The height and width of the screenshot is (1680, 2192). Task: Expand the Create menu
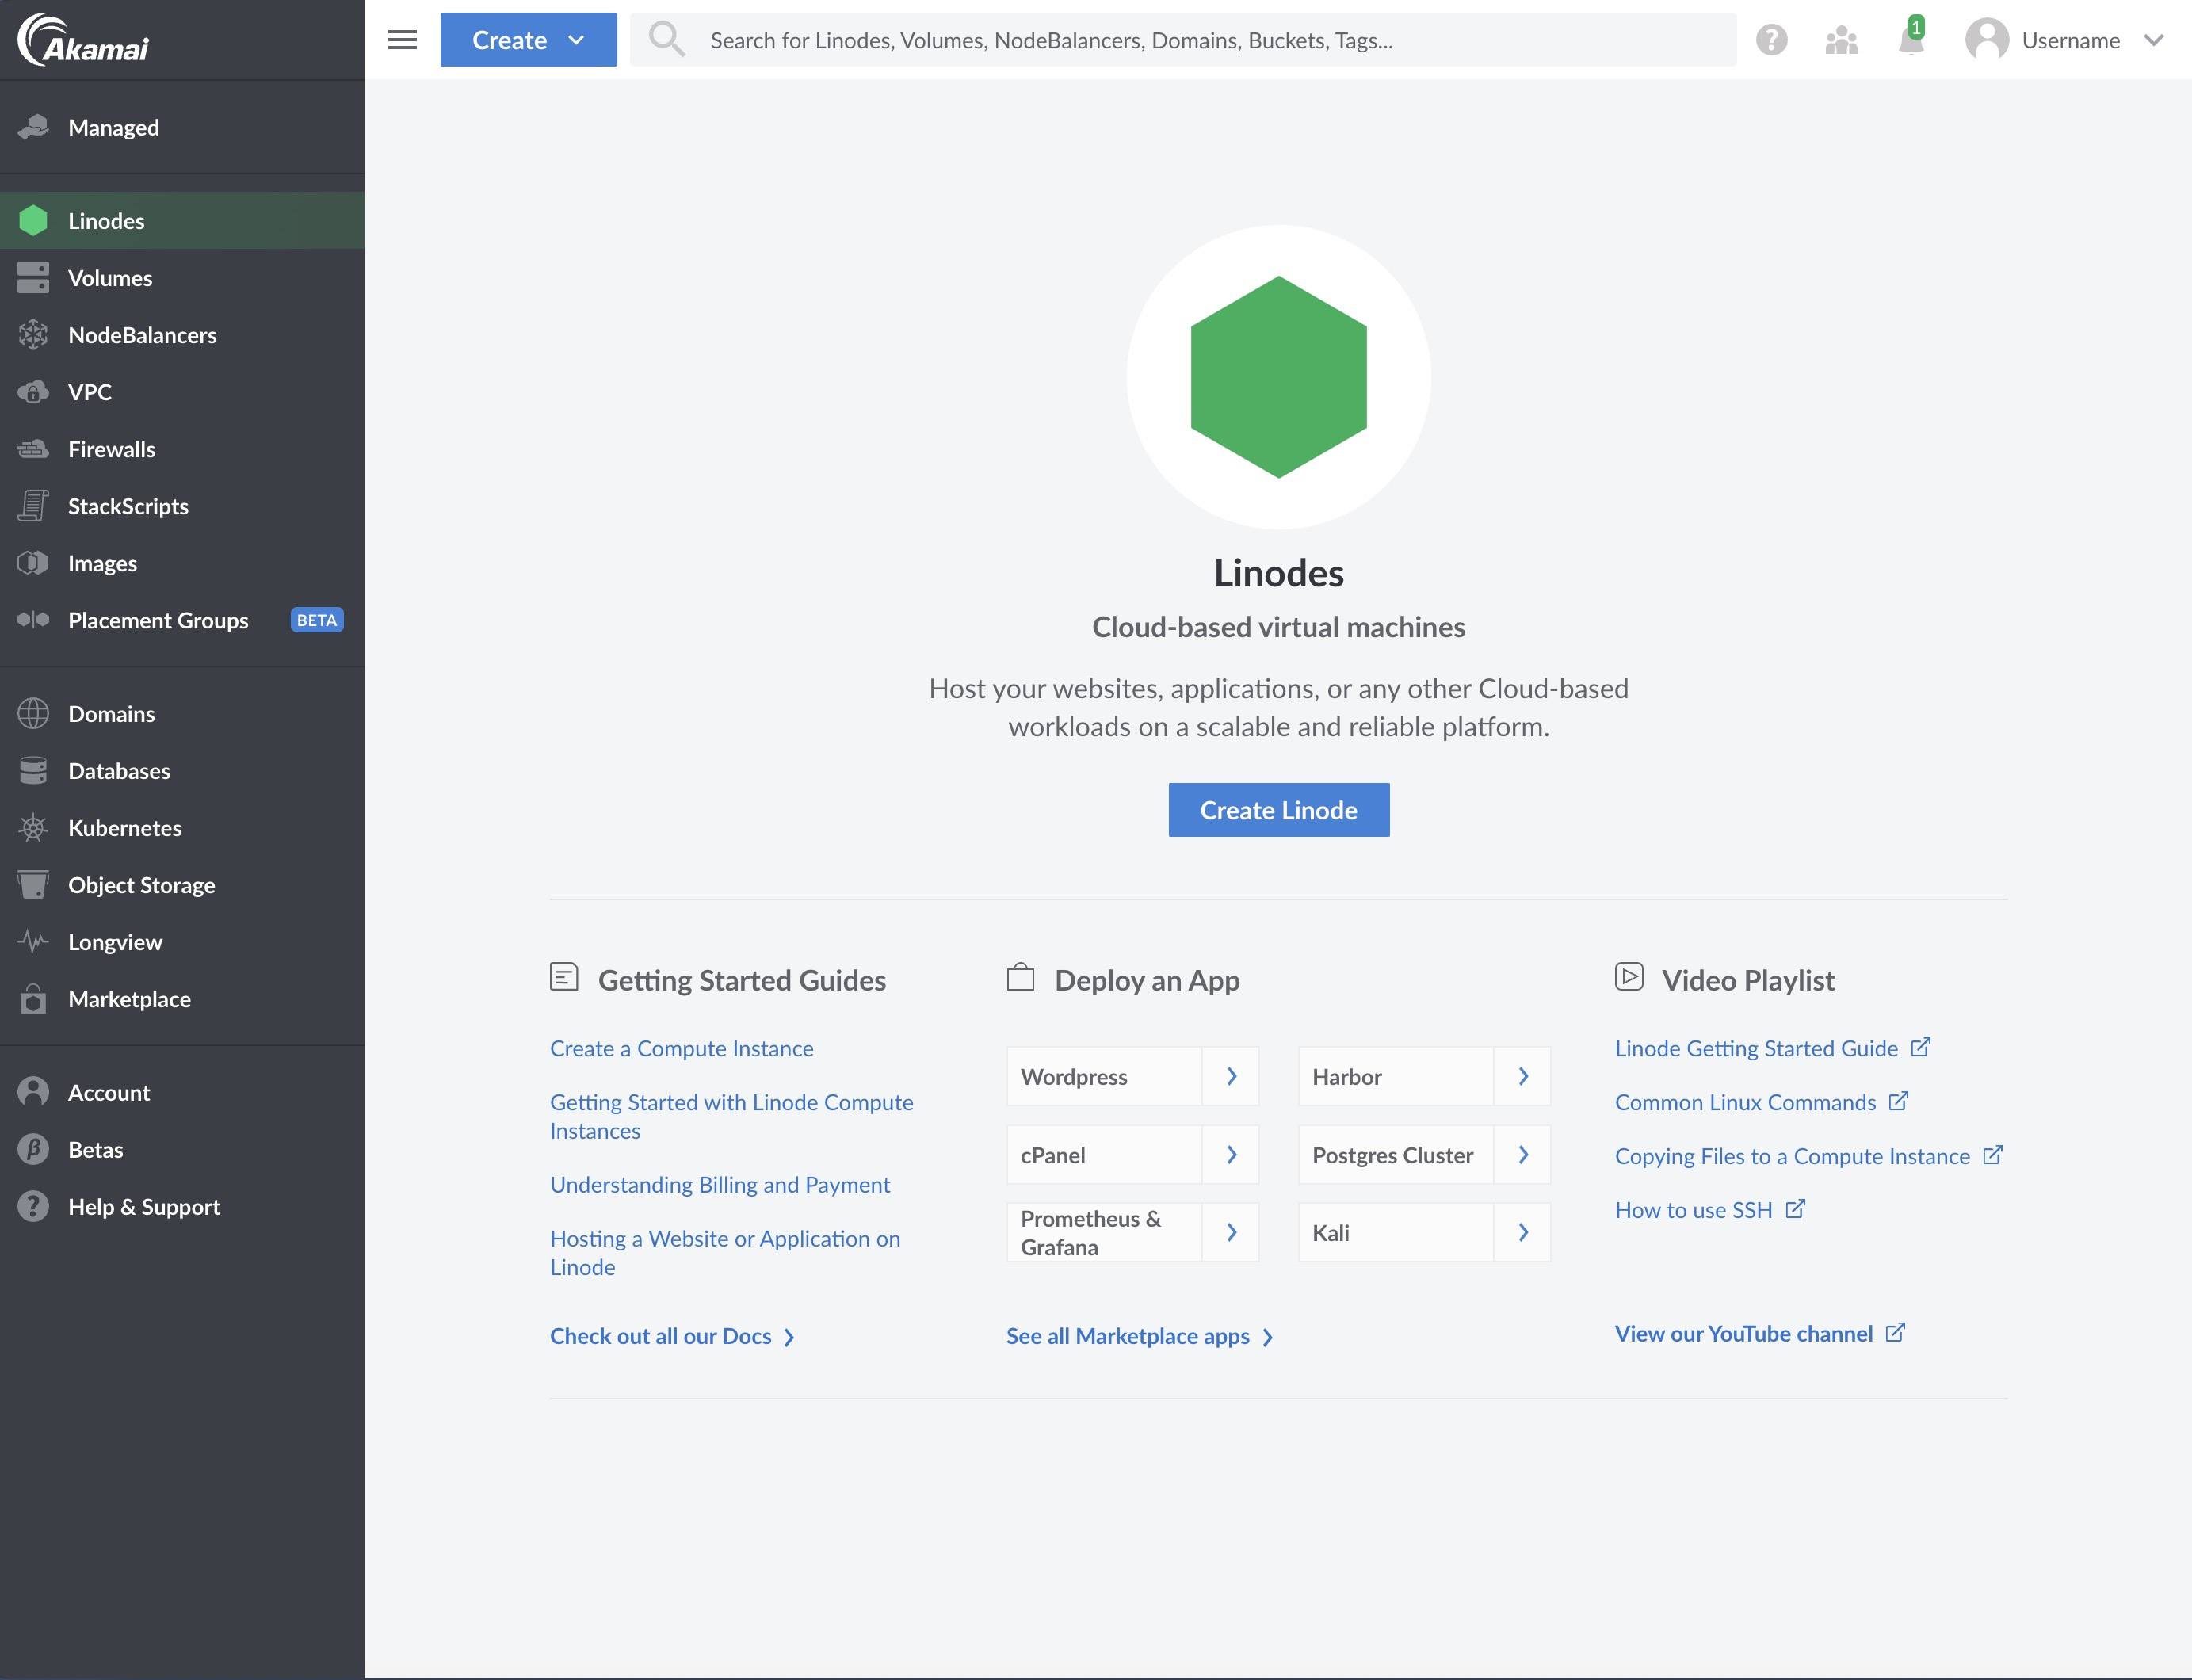click(x=528, y=40)
